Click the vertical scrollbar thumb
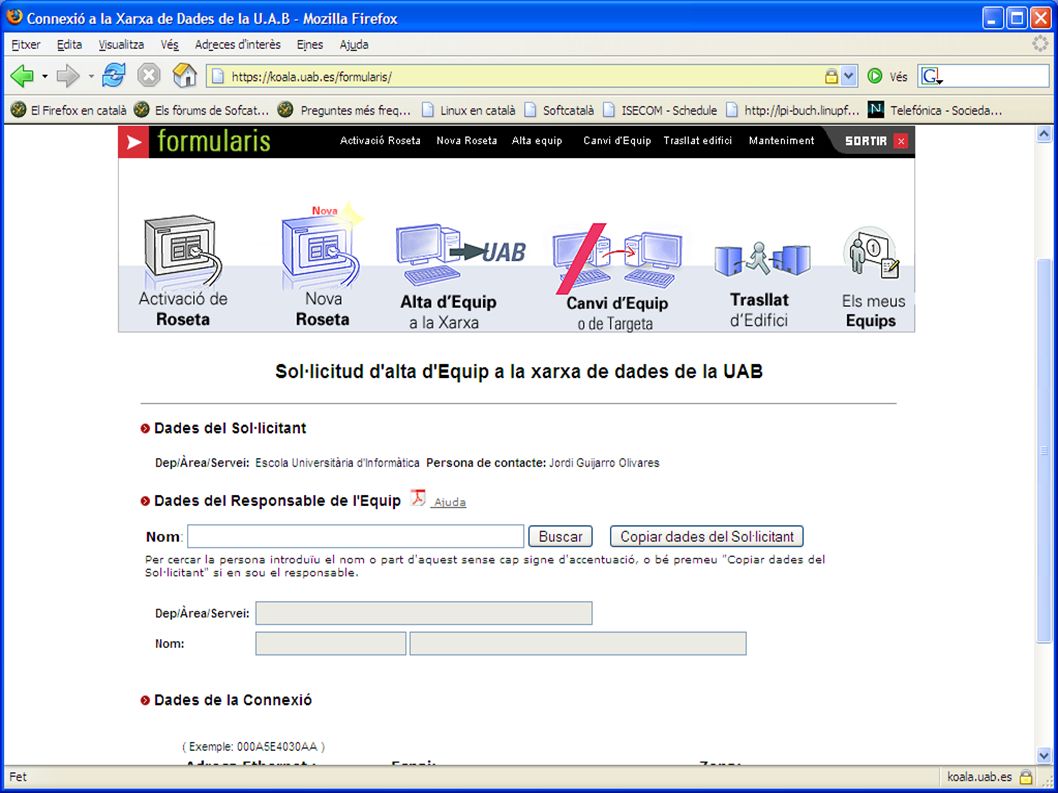1058x793 pixels. (x=1044, y=451)
